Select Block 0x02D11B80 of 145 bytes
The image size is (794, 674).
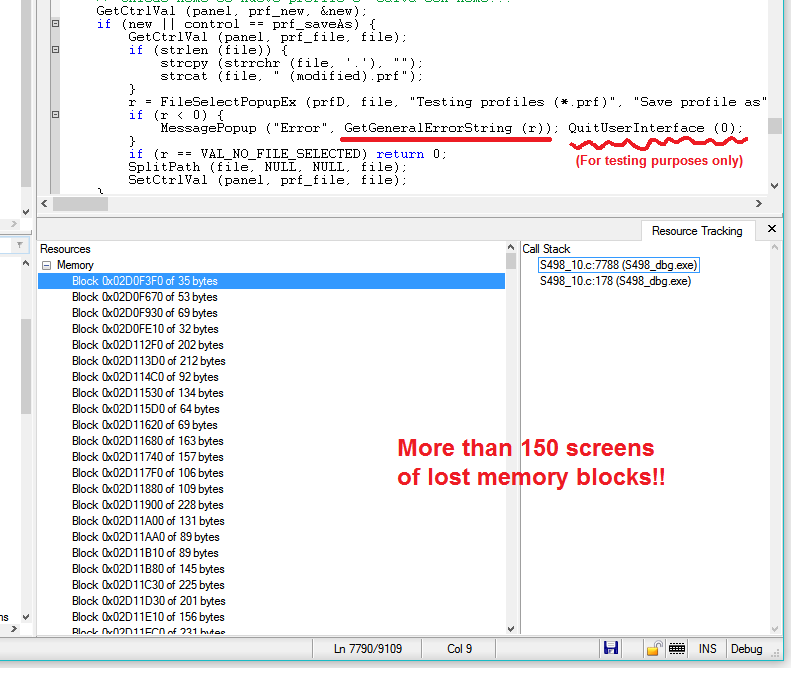(149, 571)
